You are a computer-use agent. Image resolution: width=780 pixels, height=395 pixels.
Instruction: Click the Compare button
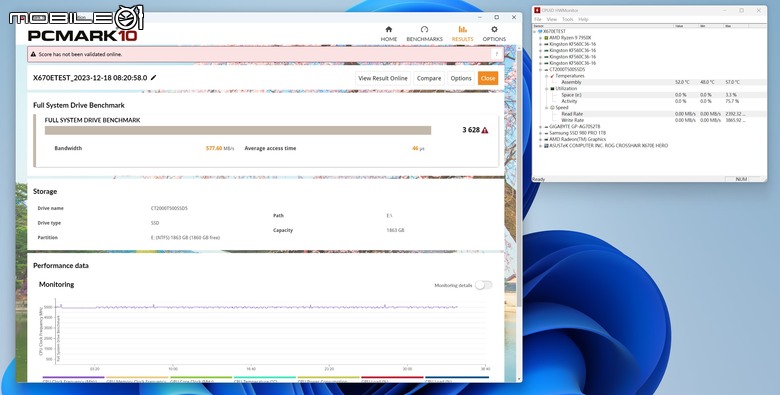429,78
